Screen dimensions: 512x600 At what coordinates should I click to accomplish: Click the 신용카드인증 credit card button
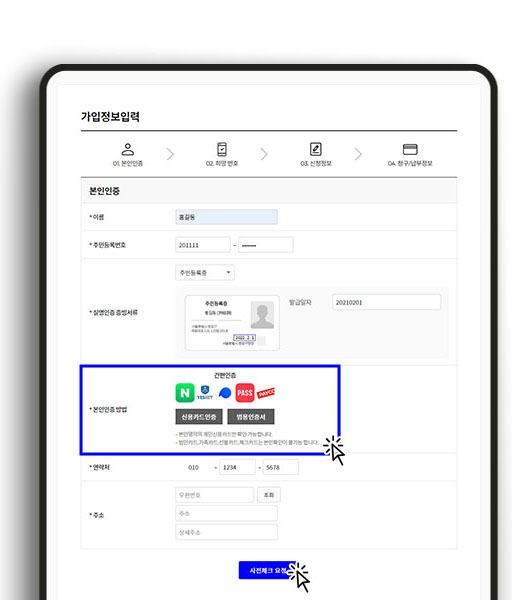199,417
